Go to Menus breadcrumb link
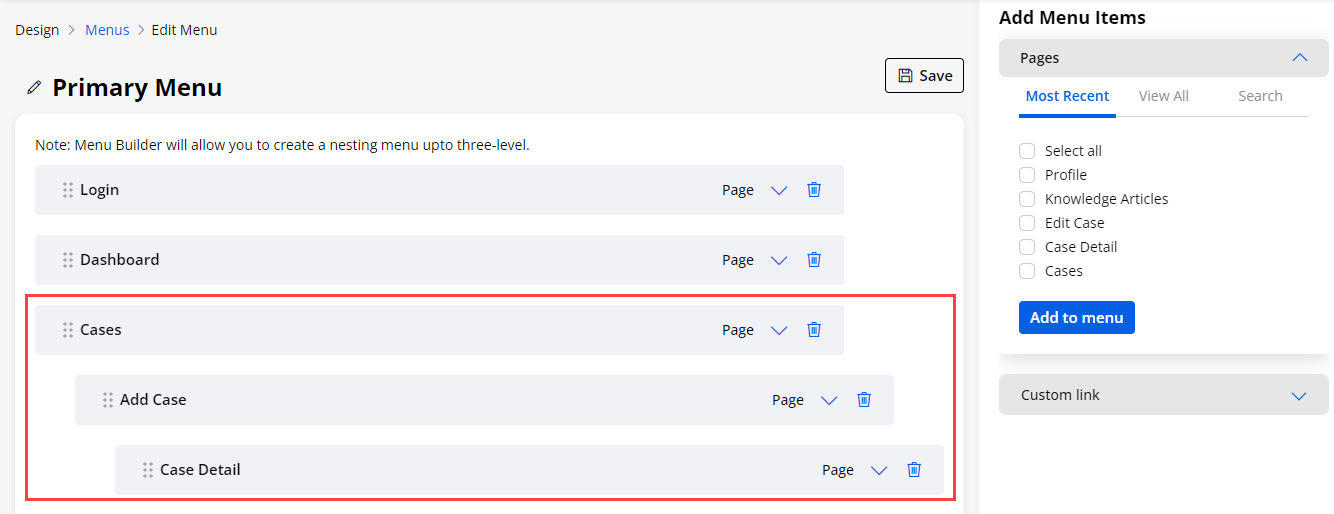This screenshot has width=1334, height=514. point(107,30)
